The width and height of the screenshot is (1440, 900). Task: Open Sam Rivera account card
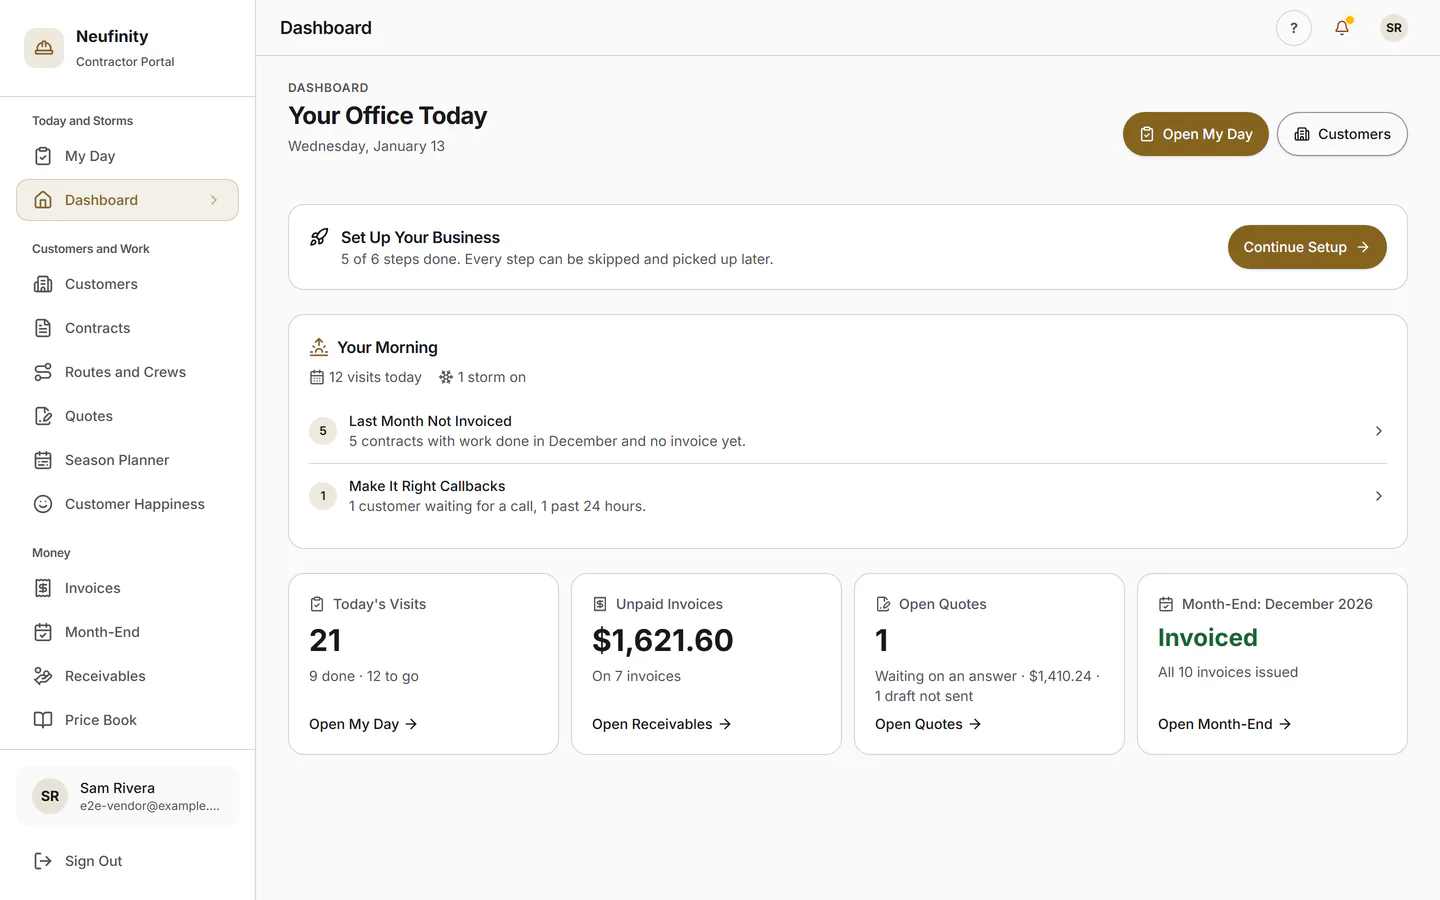(x=127, y=796)
